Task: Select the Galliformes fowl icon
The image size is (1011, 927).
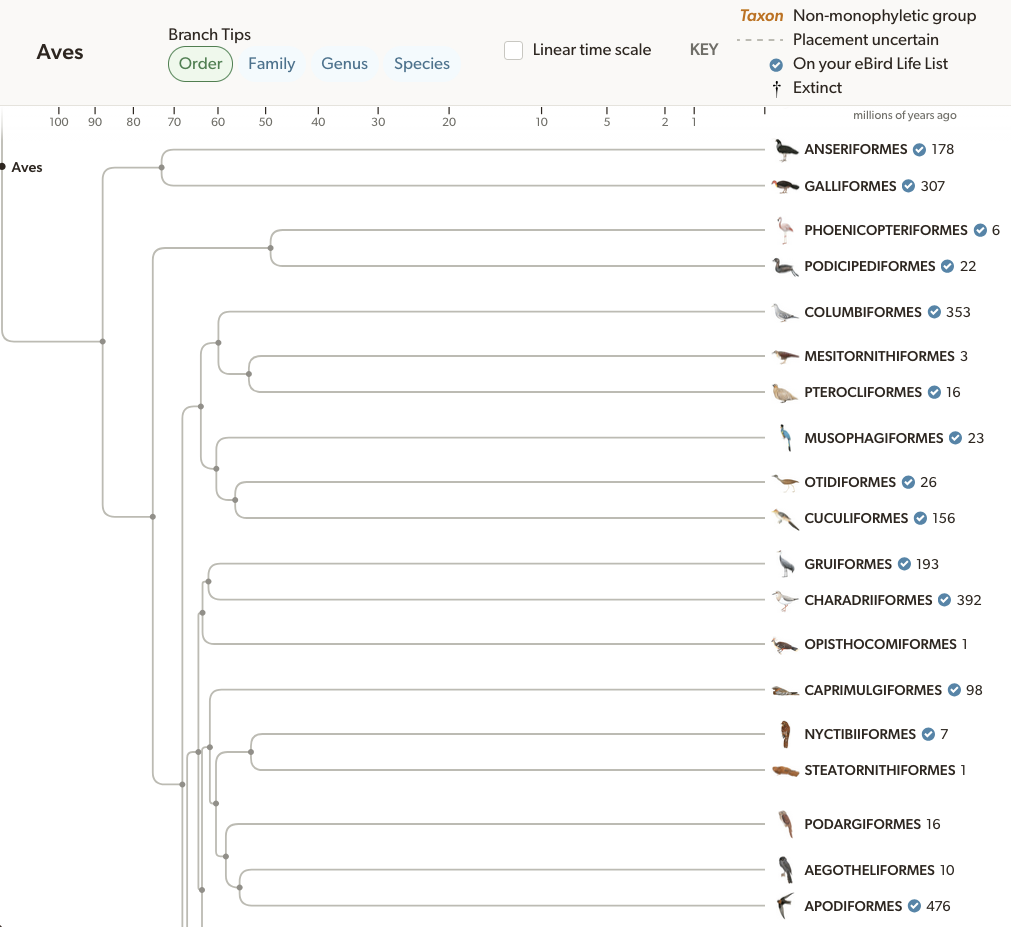Action: coord(786,185)
